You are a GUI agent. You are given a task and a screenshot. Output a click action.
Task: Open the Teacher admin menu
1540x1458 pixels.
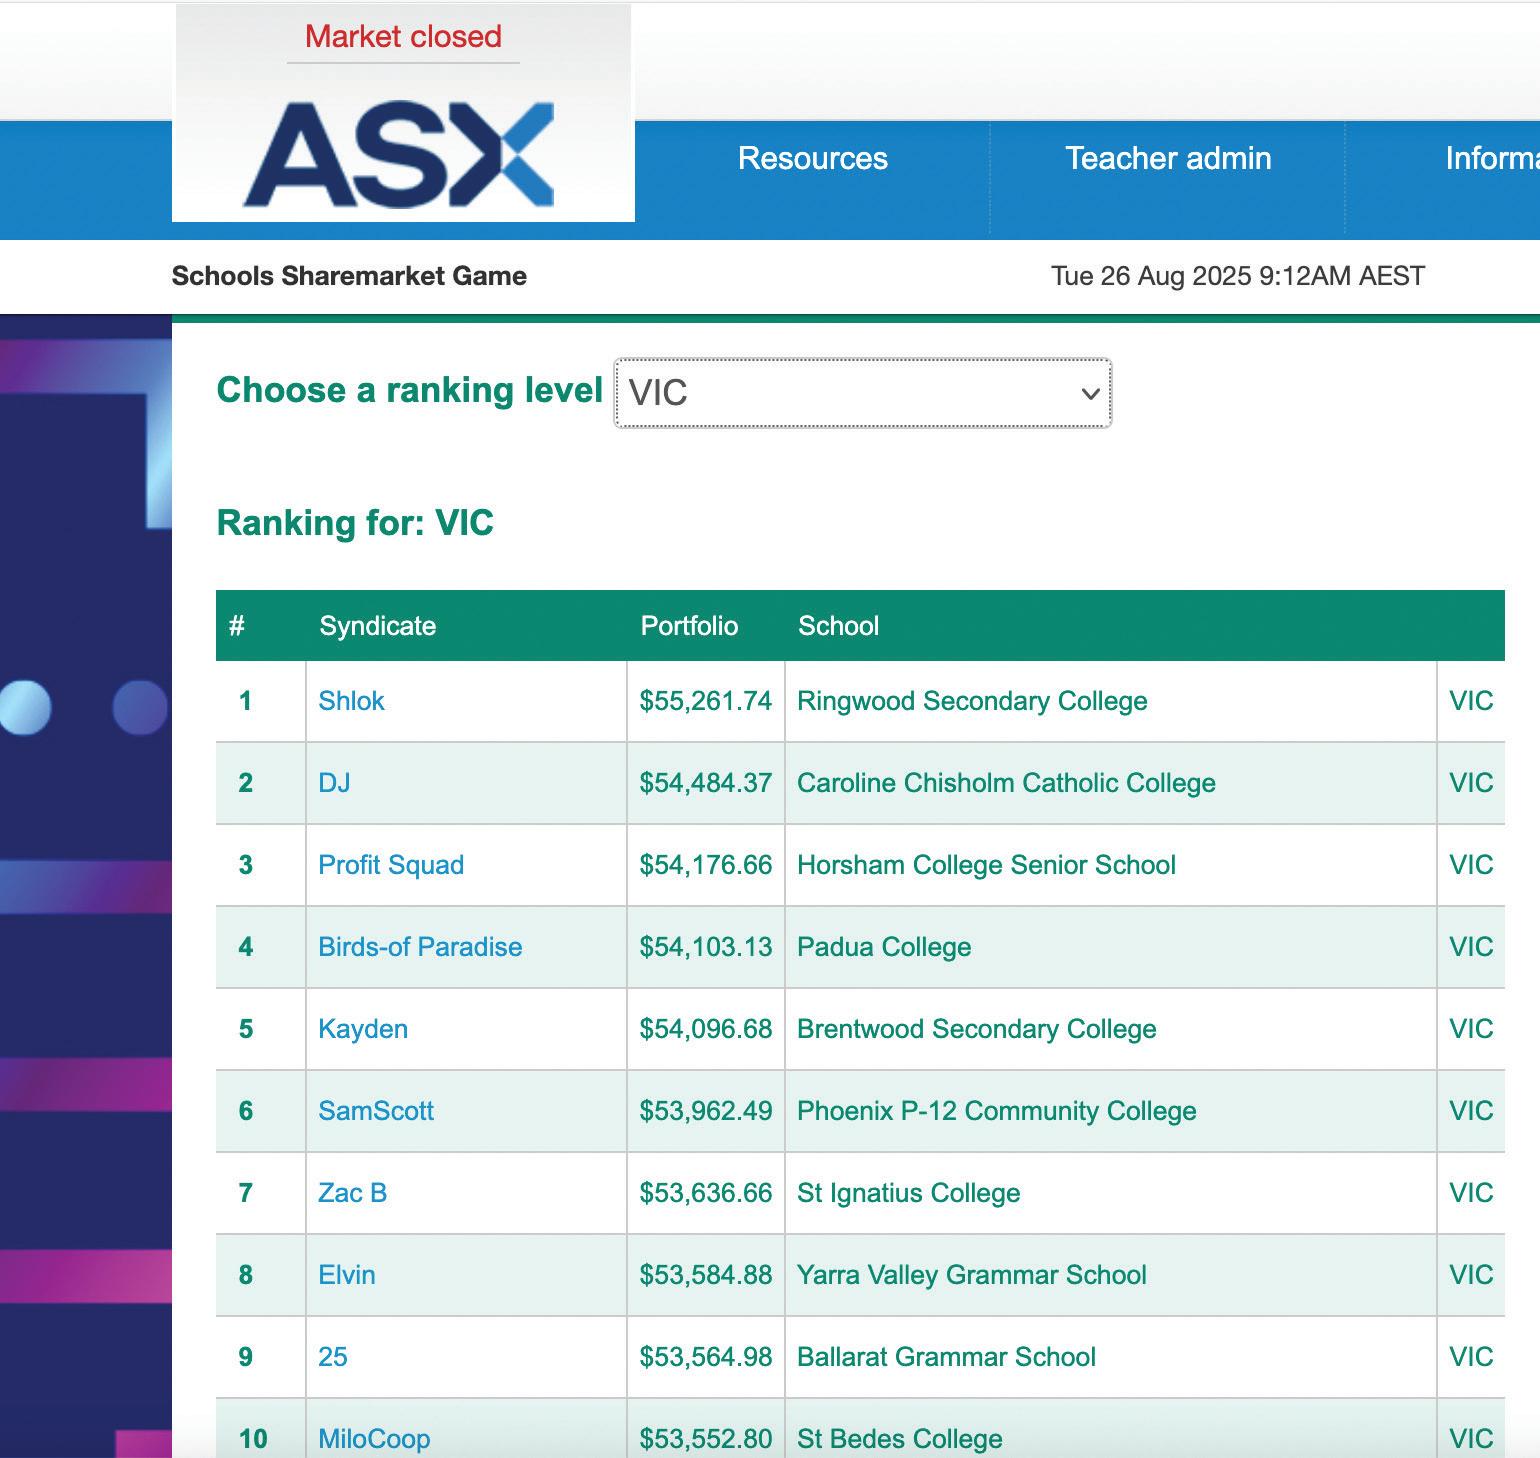tap(1168, 158)
